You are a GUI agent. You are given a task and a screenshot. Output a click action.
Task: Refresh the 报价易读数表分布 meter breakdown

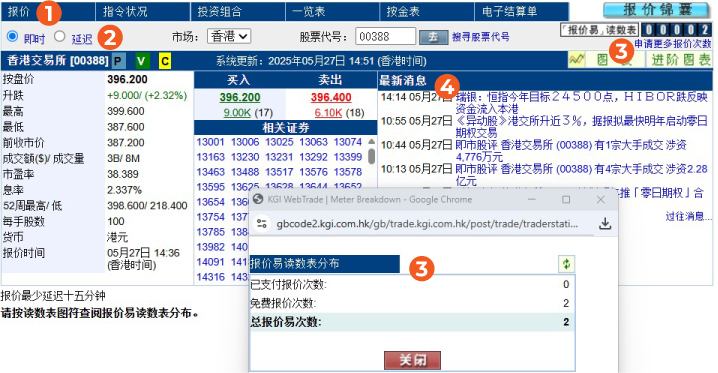point(566,264)
